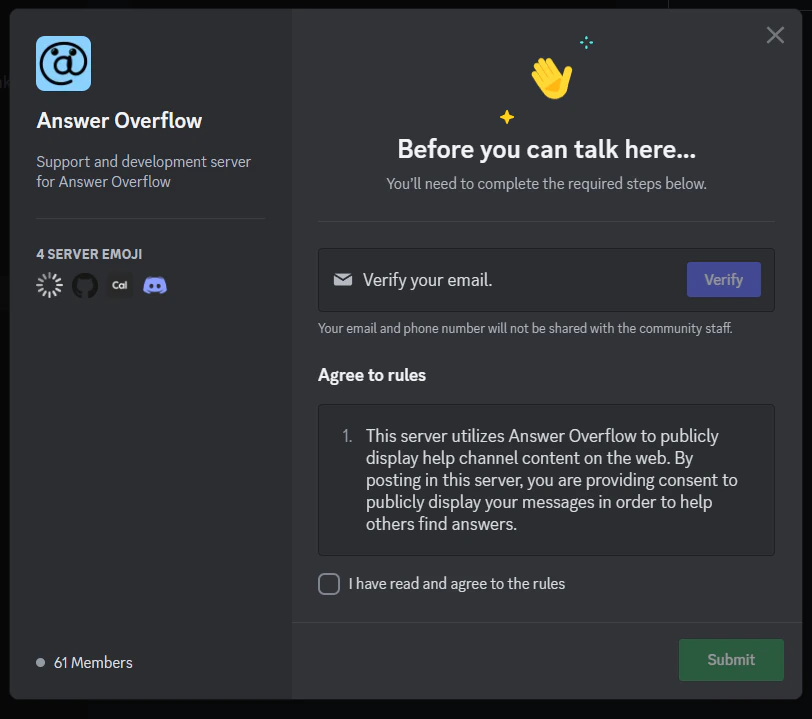Click the Answer Overflow server logo
This screenshot has width=812, height=719.
[x=63, y=63]
